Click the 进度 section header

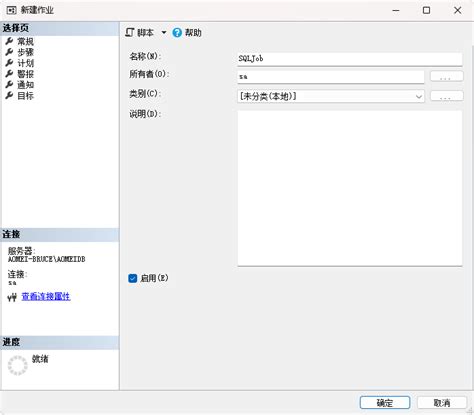(60, 342)
